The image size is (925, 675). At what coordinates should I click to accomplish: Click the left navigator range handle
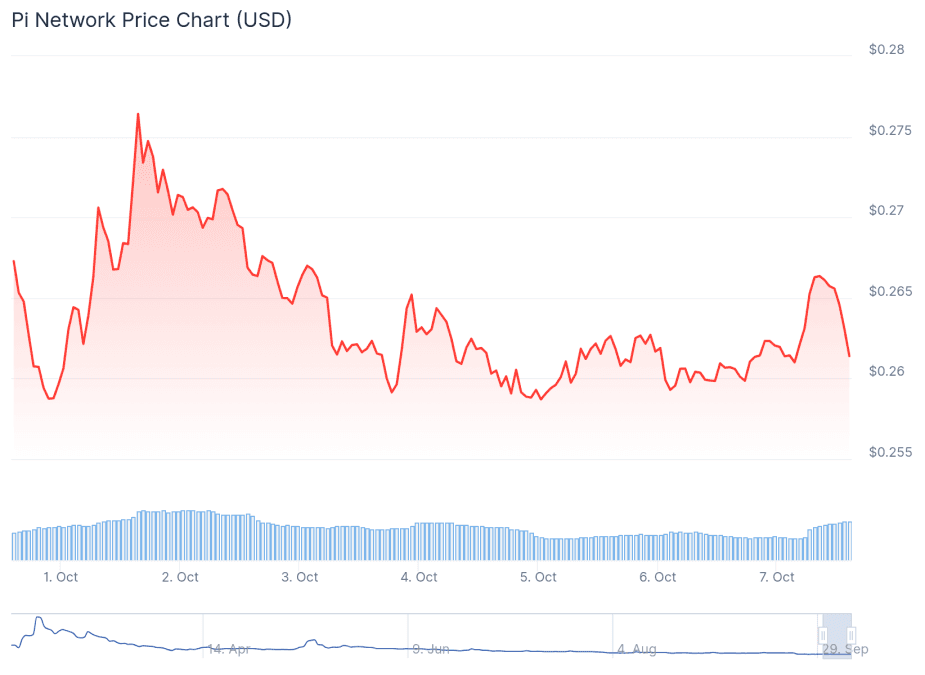pyautogui.click(x=823, y=635)
